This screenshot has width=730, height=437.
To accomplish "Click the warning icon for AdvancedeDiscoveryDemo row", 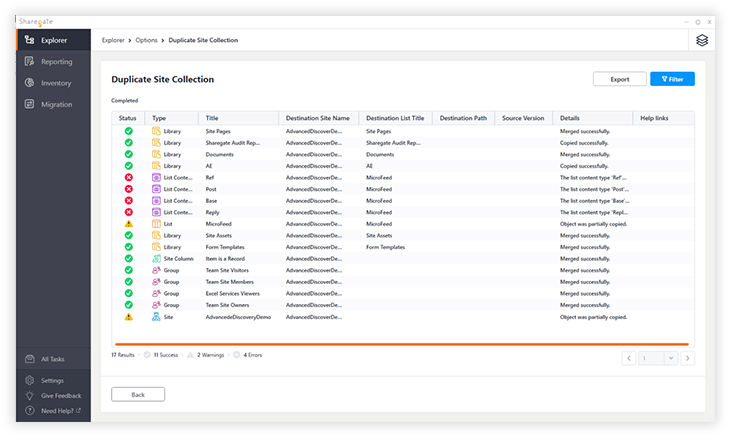I will point(128,317).
